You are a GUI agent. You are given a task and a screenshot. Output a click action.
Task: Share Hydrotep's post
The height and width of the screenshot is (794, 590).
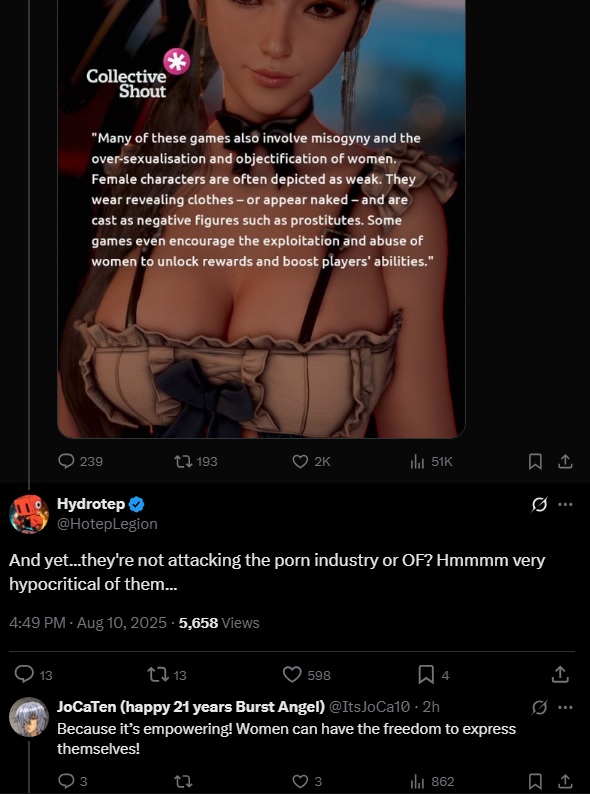click(560, 674)
